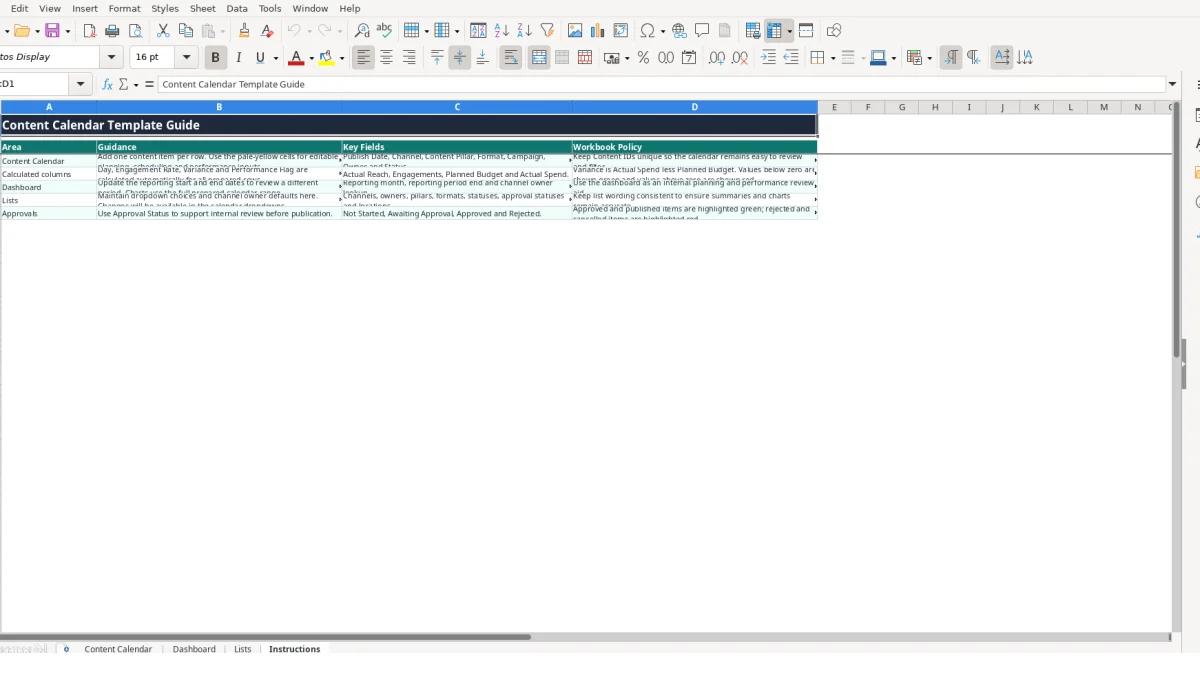Screen dimensions: 1200x675
Task: Export directly as PDF
Action: (89, 31)
